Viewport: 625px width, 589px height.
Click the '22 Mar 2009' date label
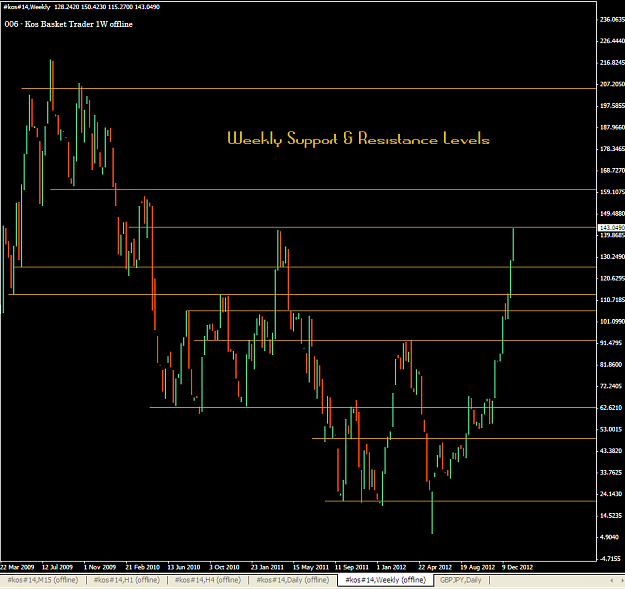pos(17,567)
